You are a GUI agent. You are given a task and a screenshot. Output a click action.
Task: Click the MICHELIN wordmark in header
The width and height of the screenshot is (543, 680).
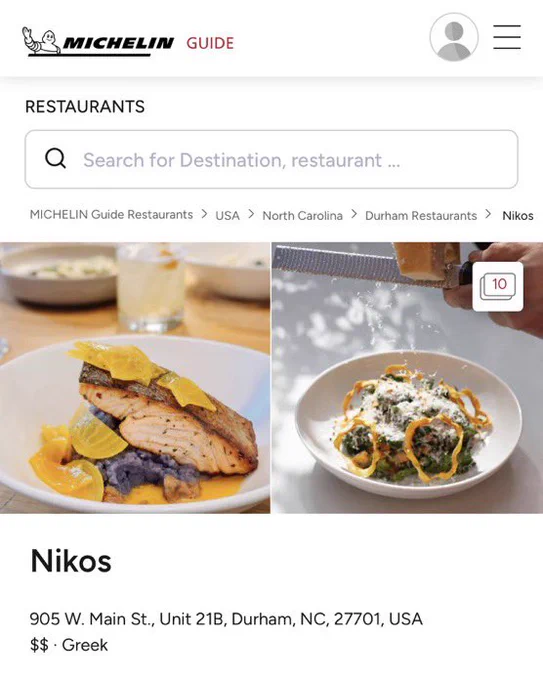[118, 43]
